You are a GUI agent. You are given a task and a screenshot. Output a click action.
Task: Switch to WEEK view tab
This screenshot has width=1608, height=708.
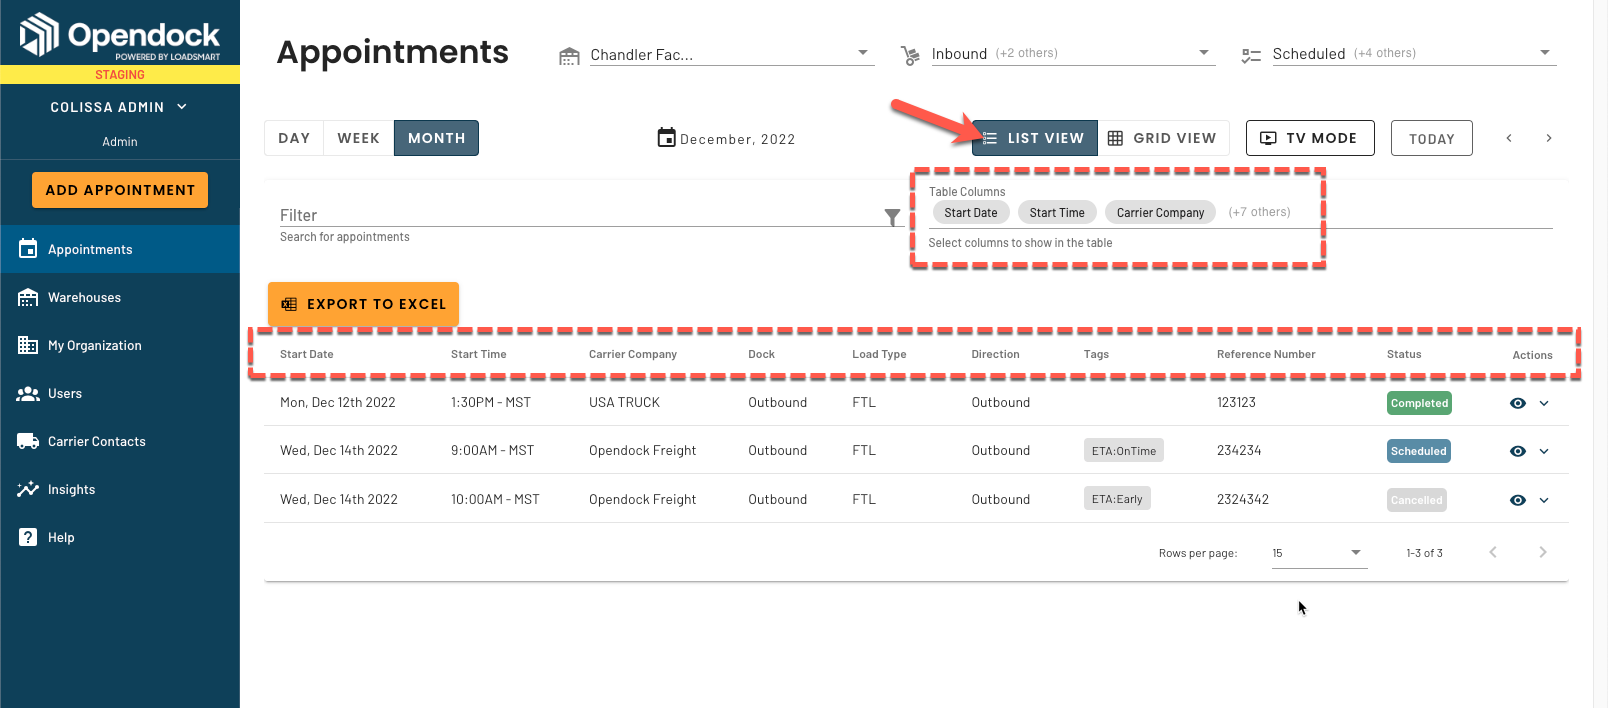click(x=358, y=138)
